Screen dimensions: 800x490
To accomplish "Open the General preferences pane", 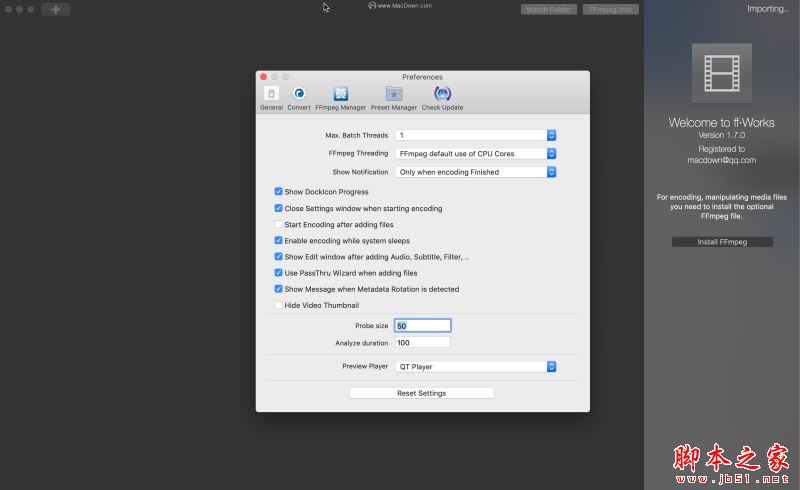I will [271, 98].
